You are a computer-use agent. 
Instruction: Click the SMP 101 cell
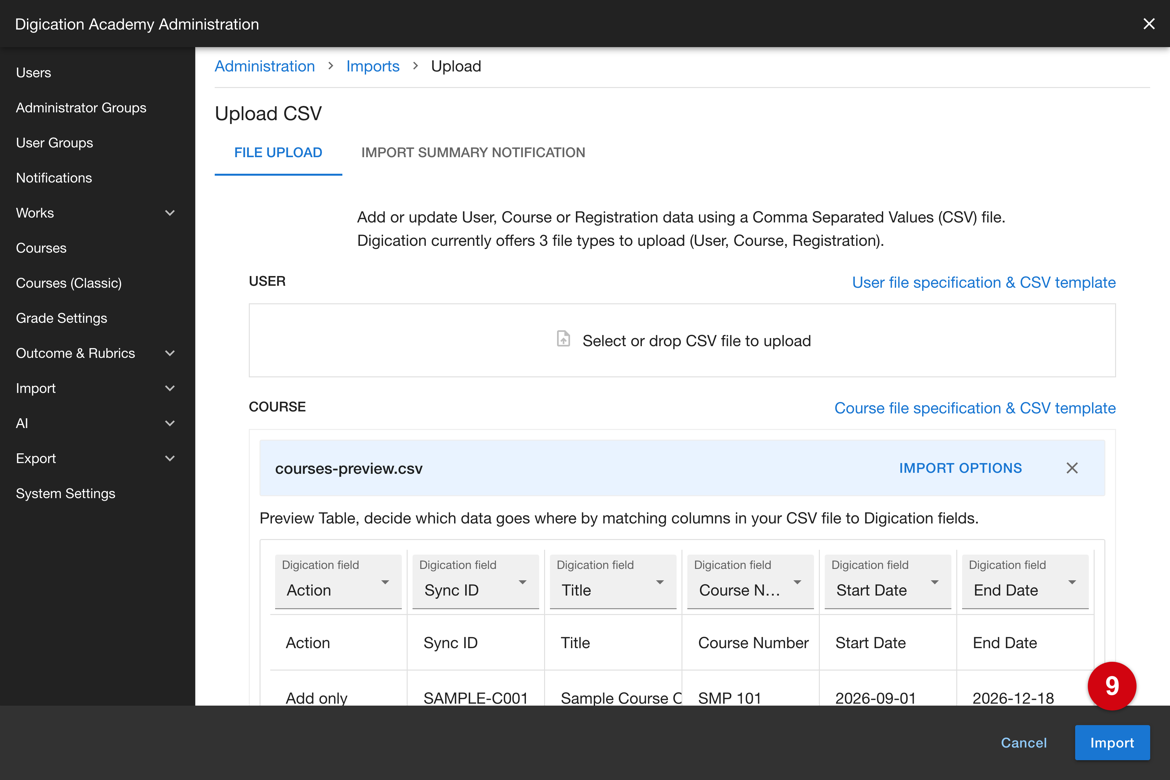pos(750,698)
